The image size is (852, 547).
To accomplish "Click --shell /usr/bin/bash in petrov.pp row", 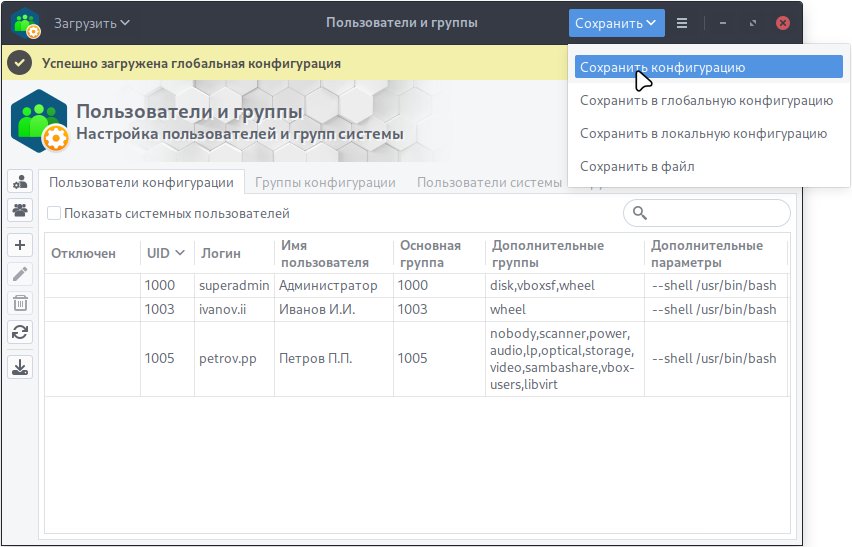I will coord(714,359).
